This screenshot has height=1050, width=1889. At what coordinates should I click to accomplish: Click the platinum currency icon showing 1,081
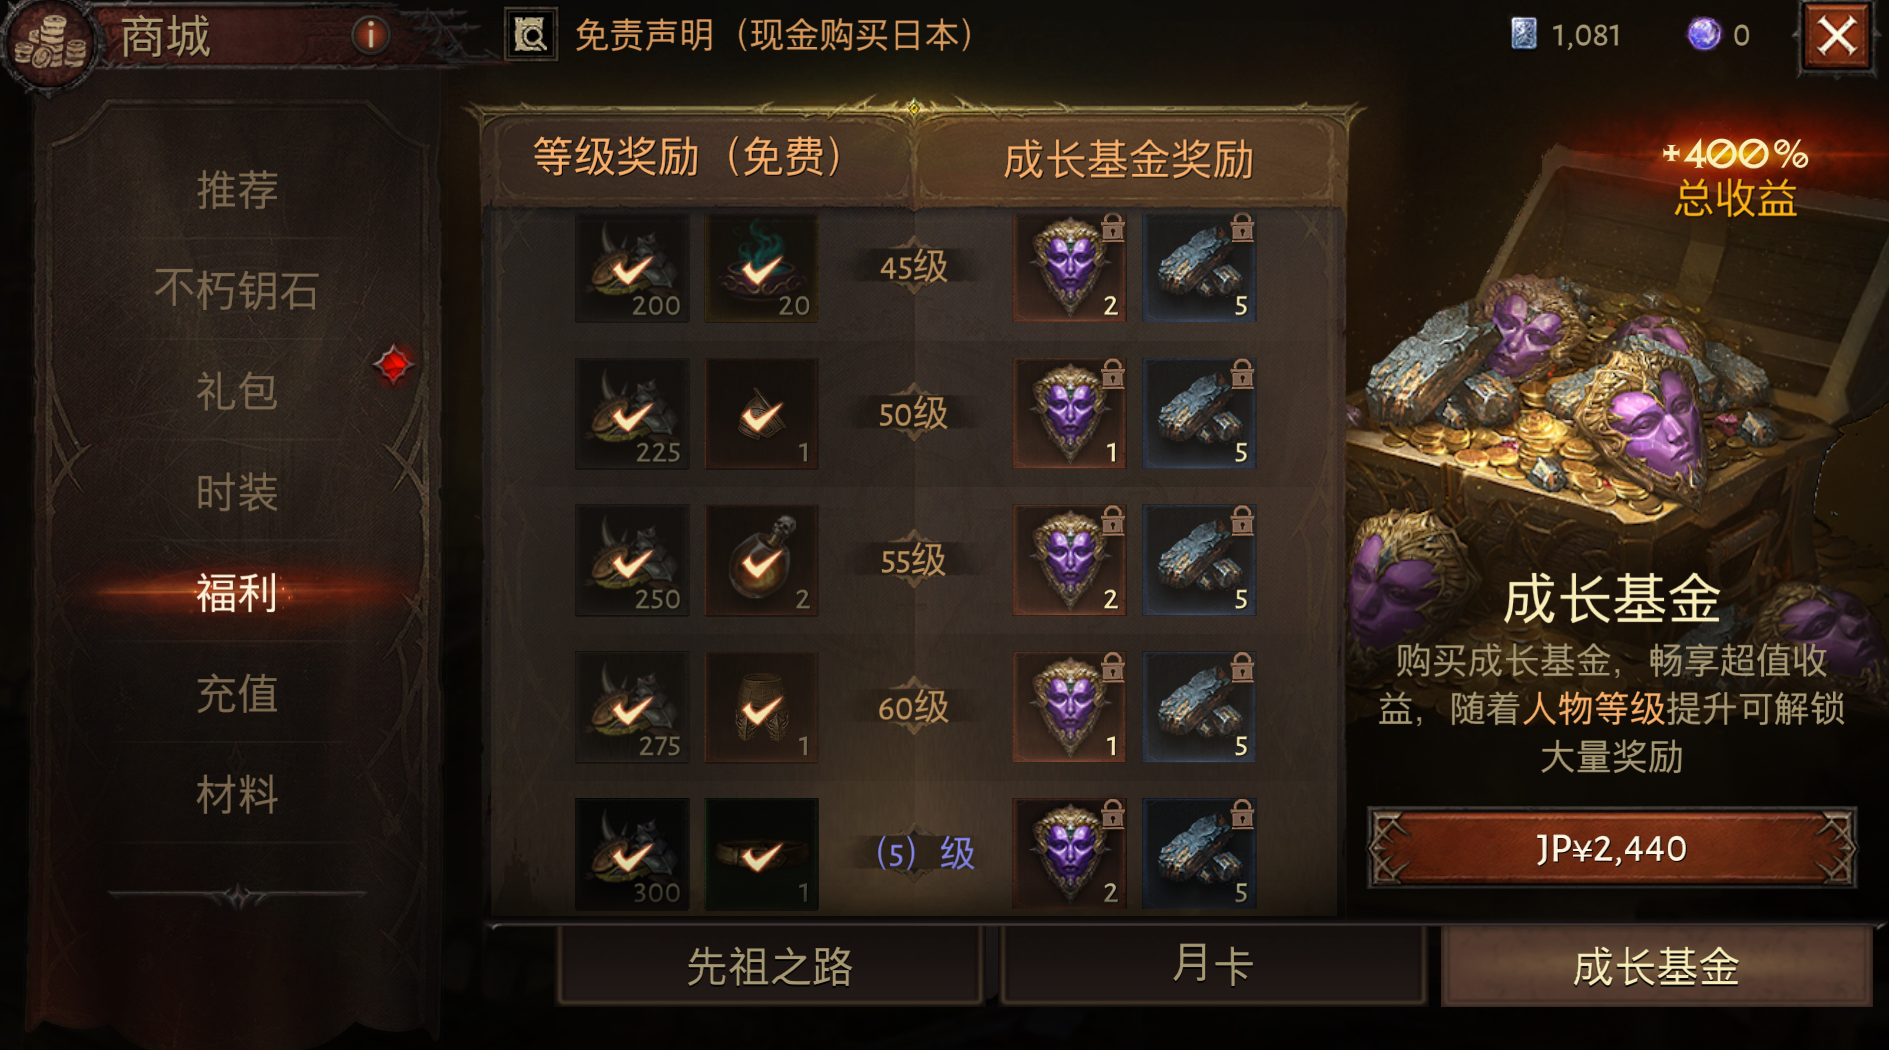point(1523,35)
